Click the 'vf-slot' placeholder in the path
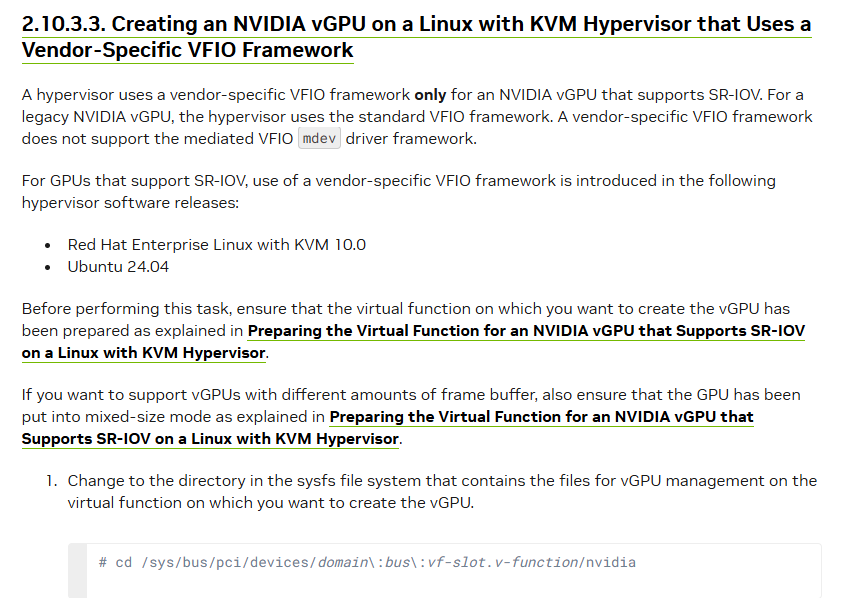 click(455, 563)
